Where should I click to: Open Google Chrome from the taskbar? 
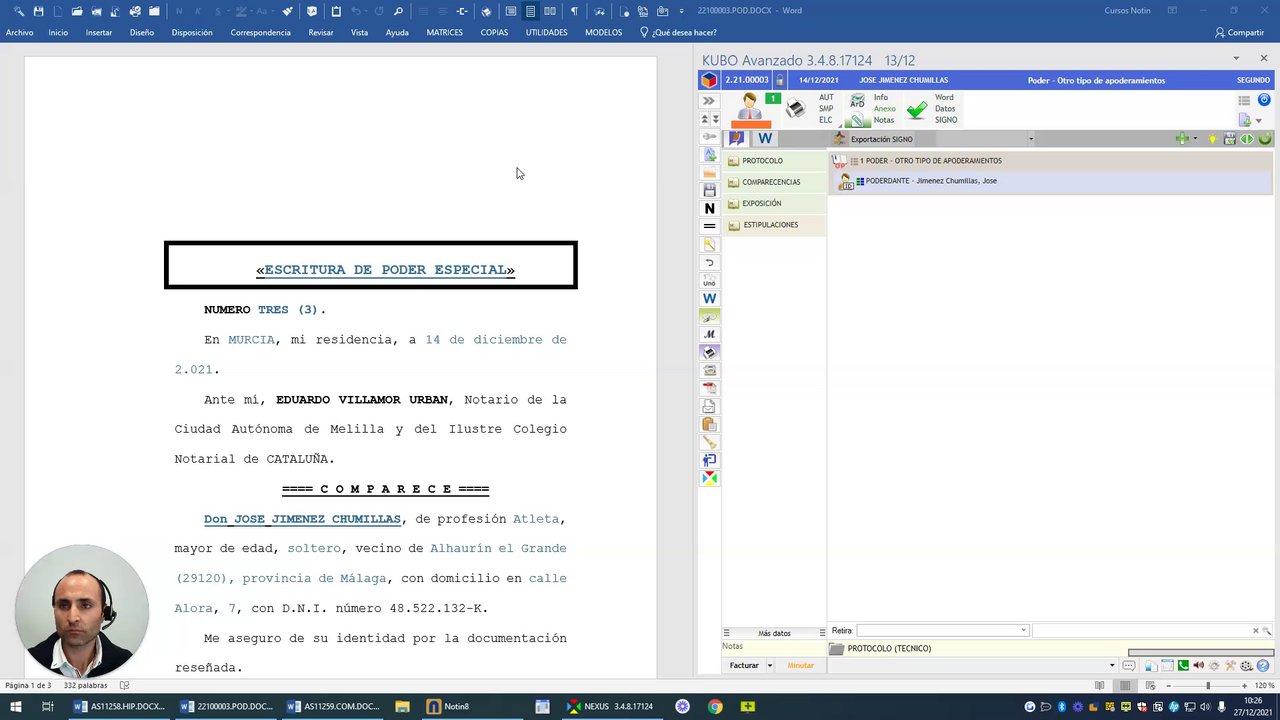pyautogui.click(x=715, y=706)
